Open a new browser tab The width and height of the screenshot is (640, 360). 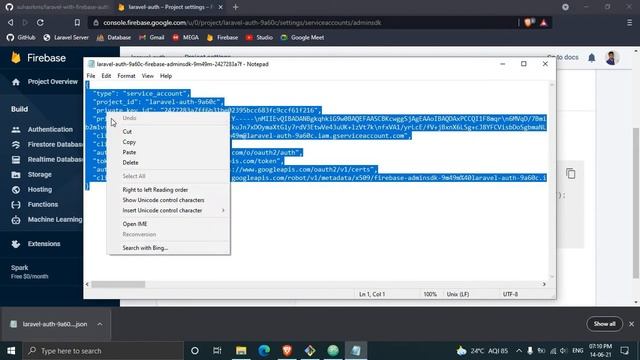236,7
